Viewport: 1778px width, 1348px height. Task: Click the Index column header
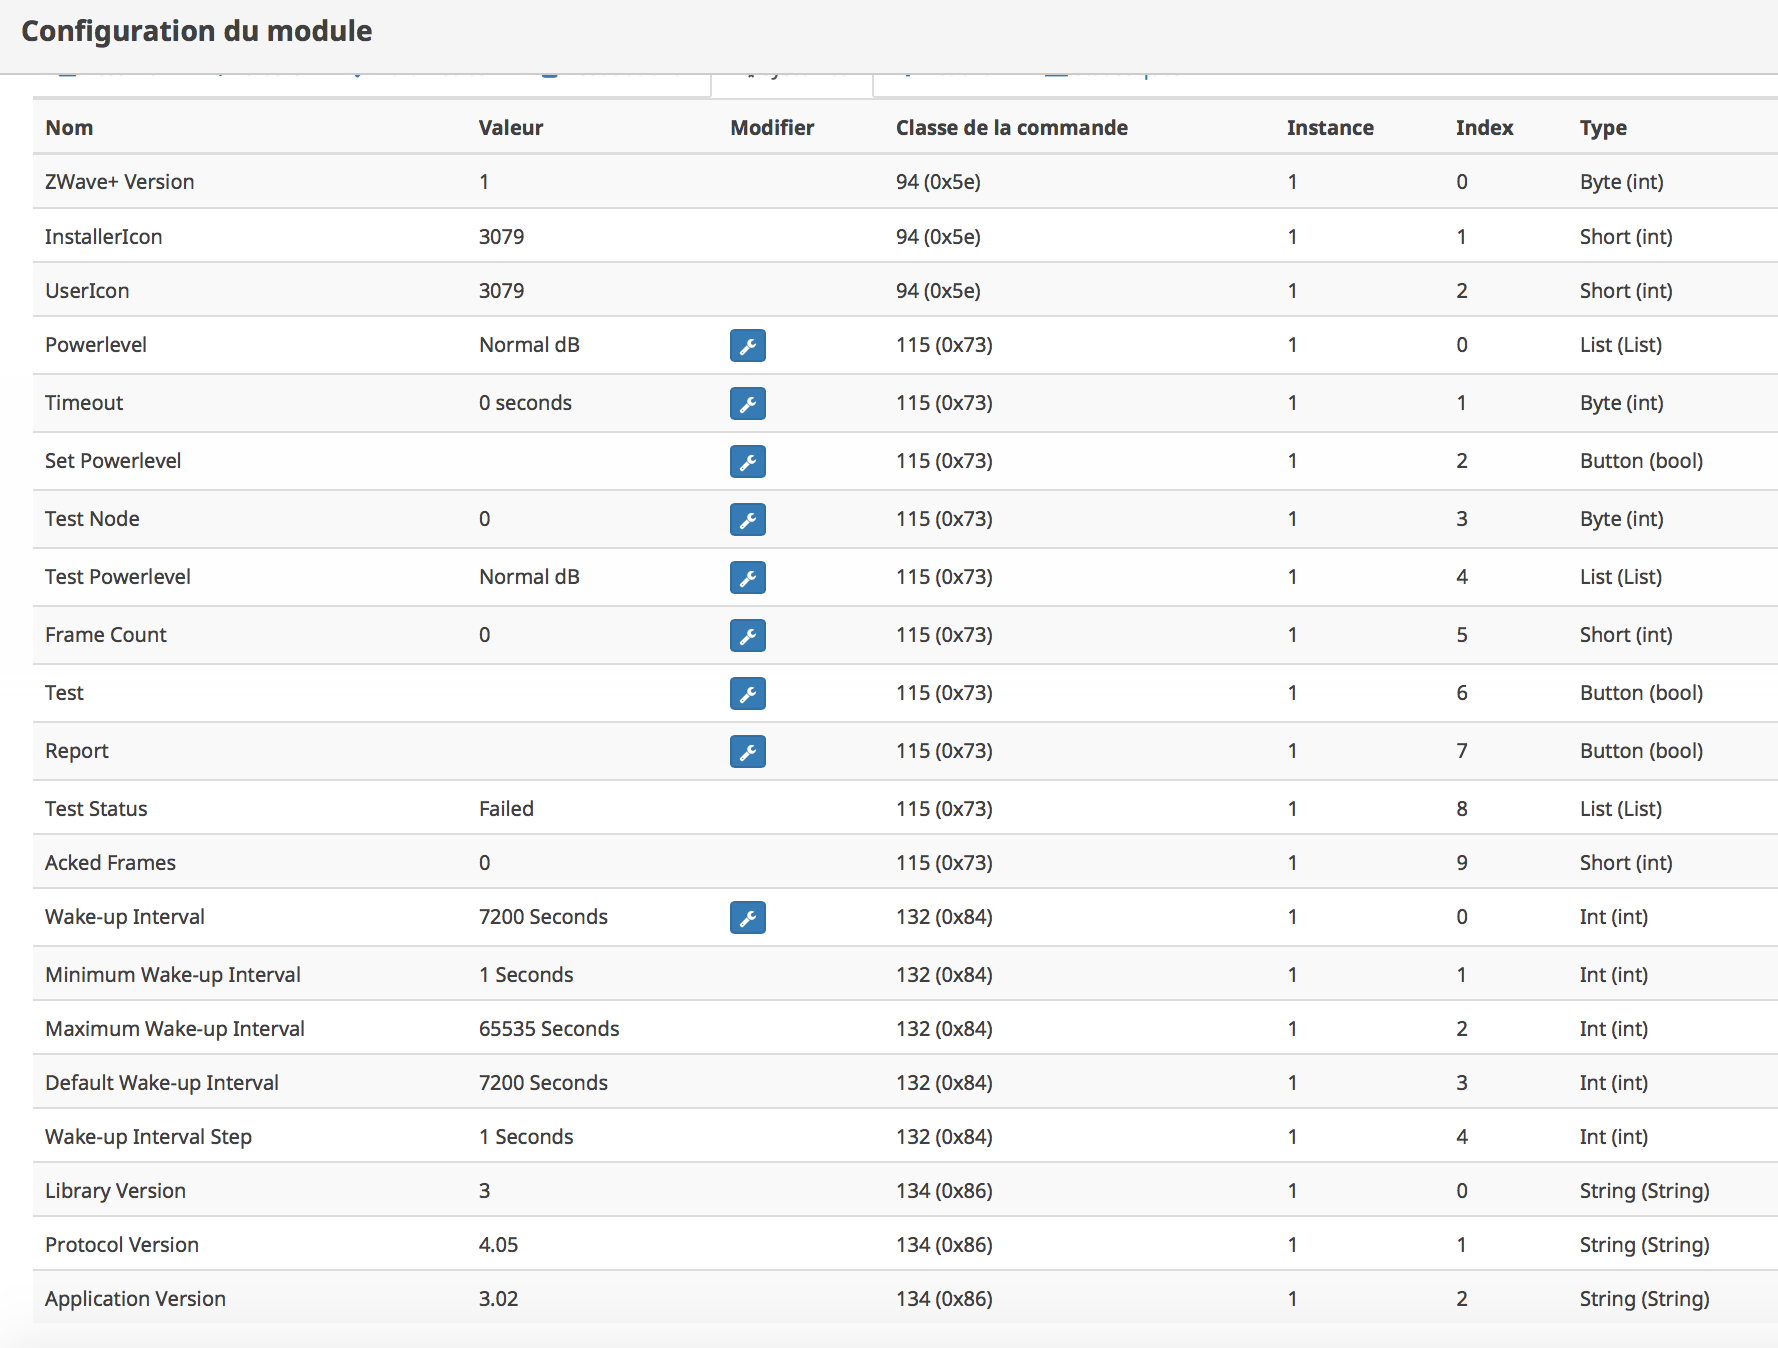pyautogui.click(x=1484, y=128)
